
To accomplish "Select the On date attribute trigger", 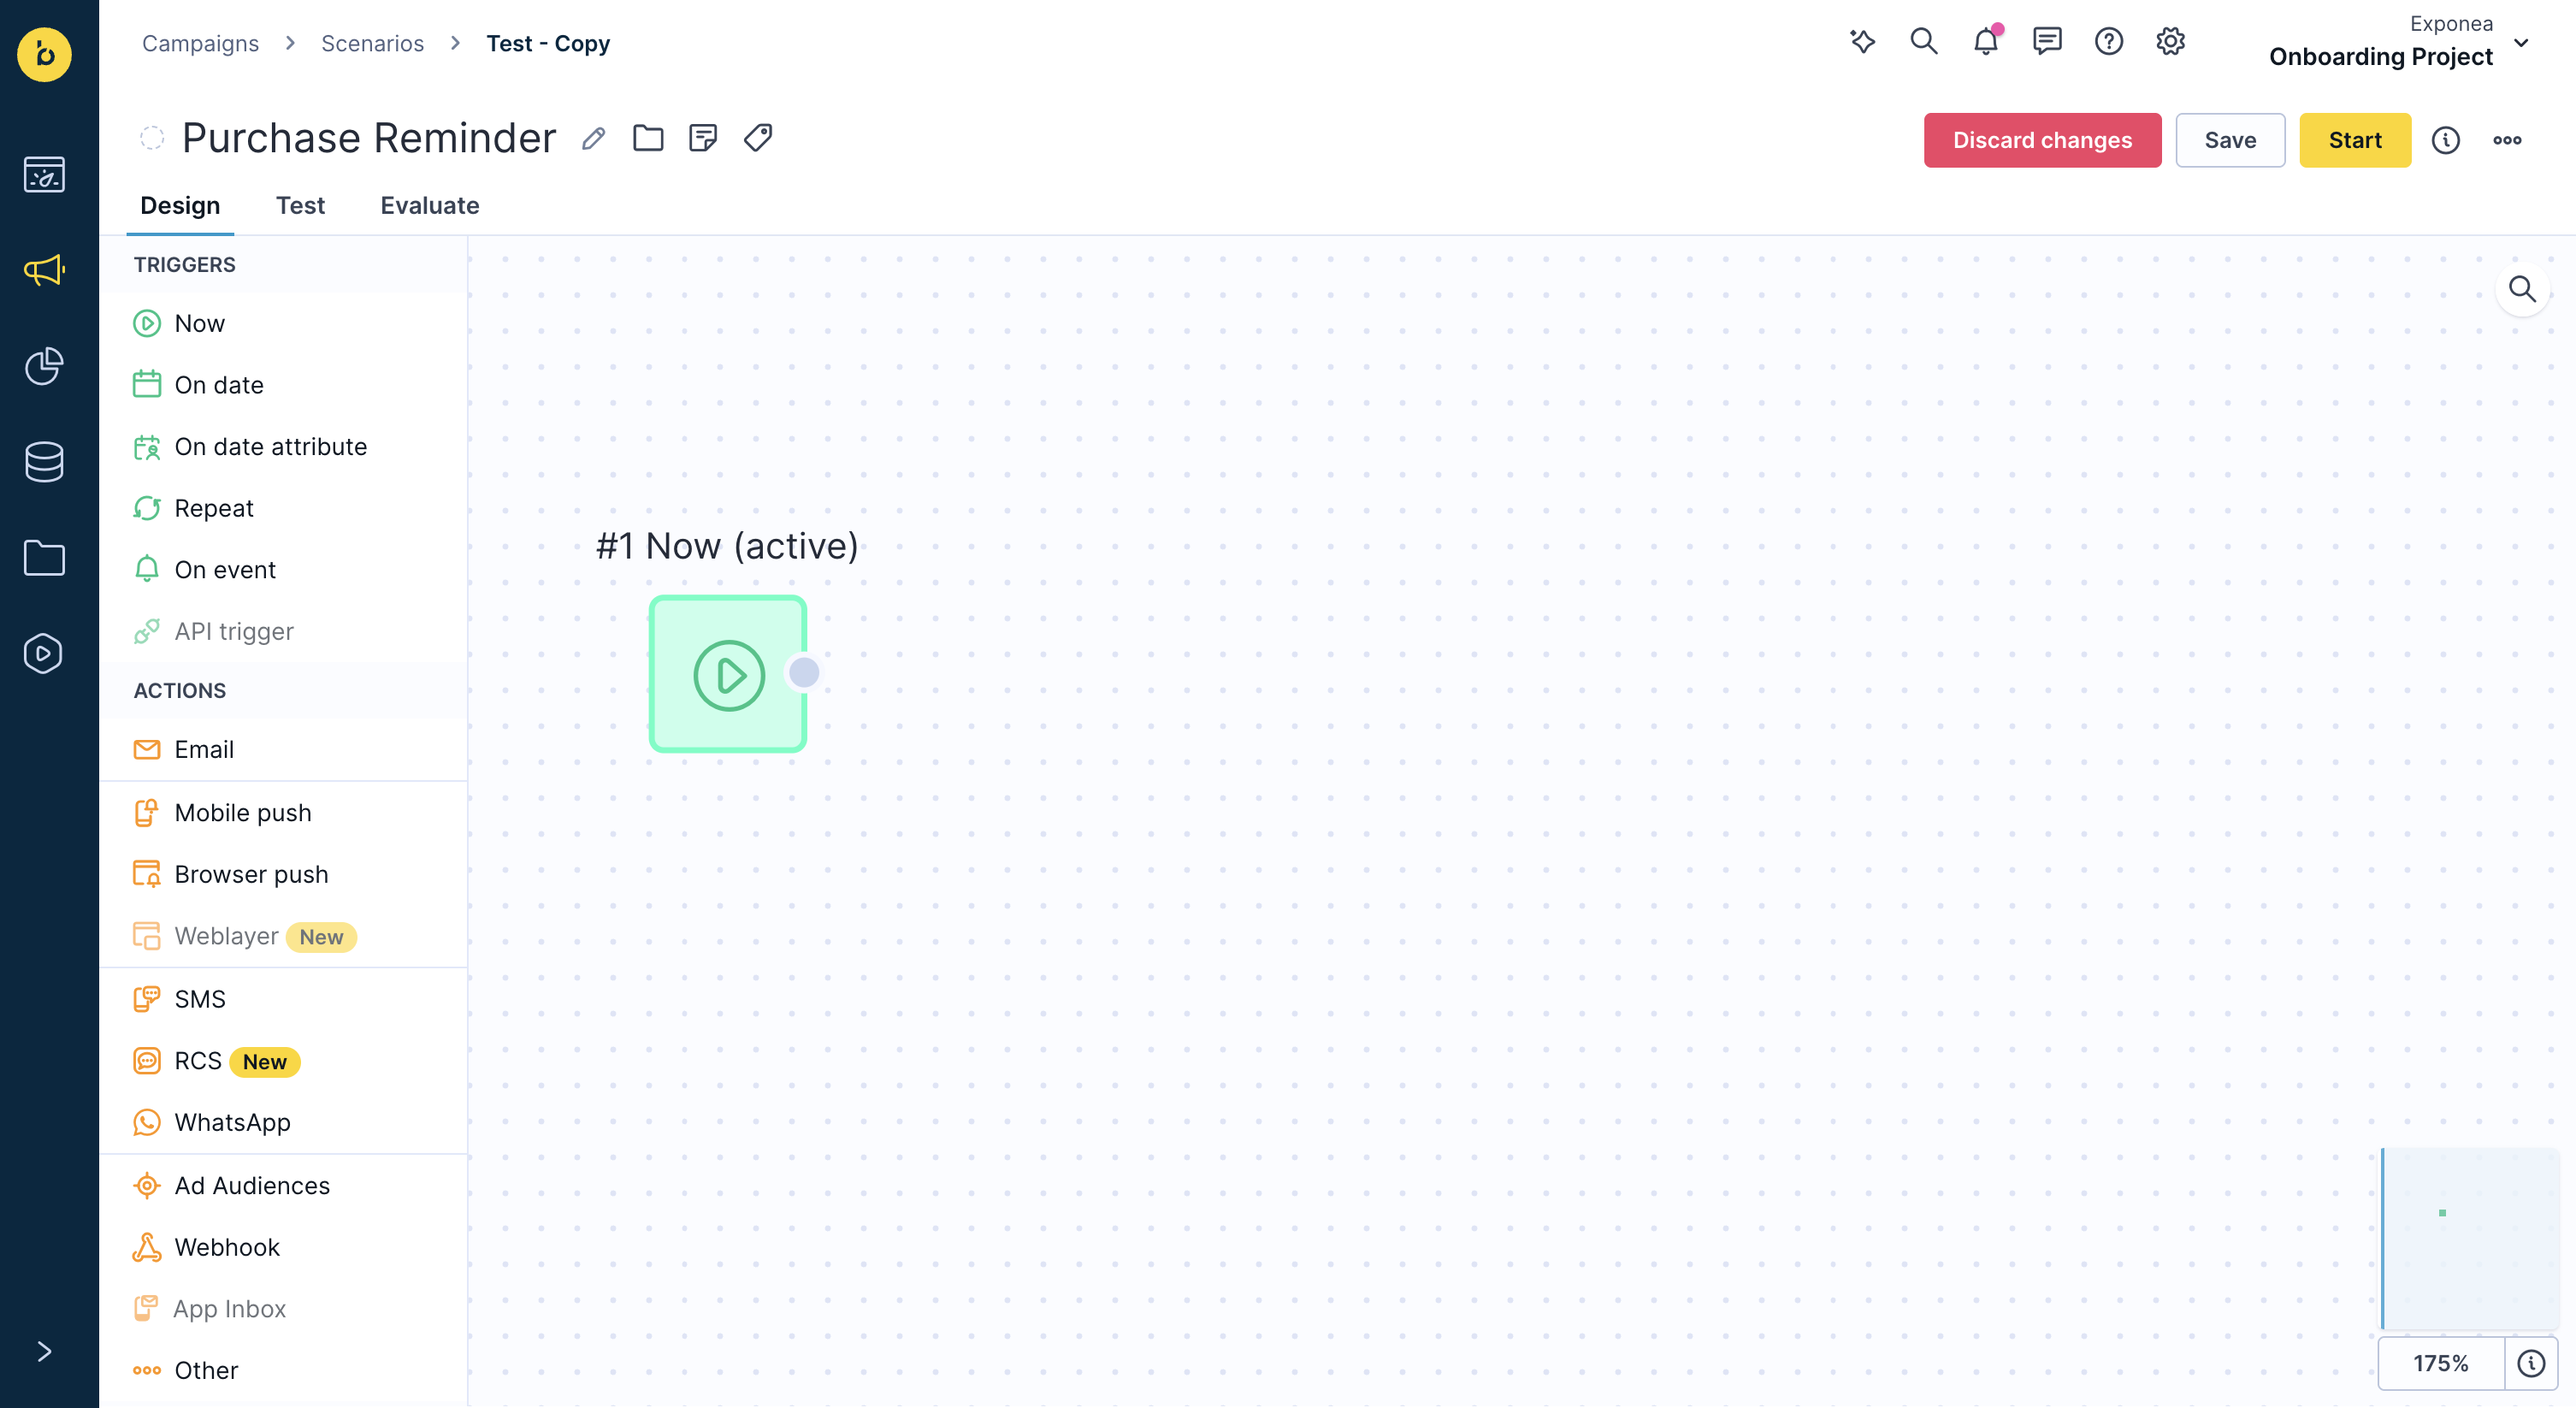I will (284, 447).
